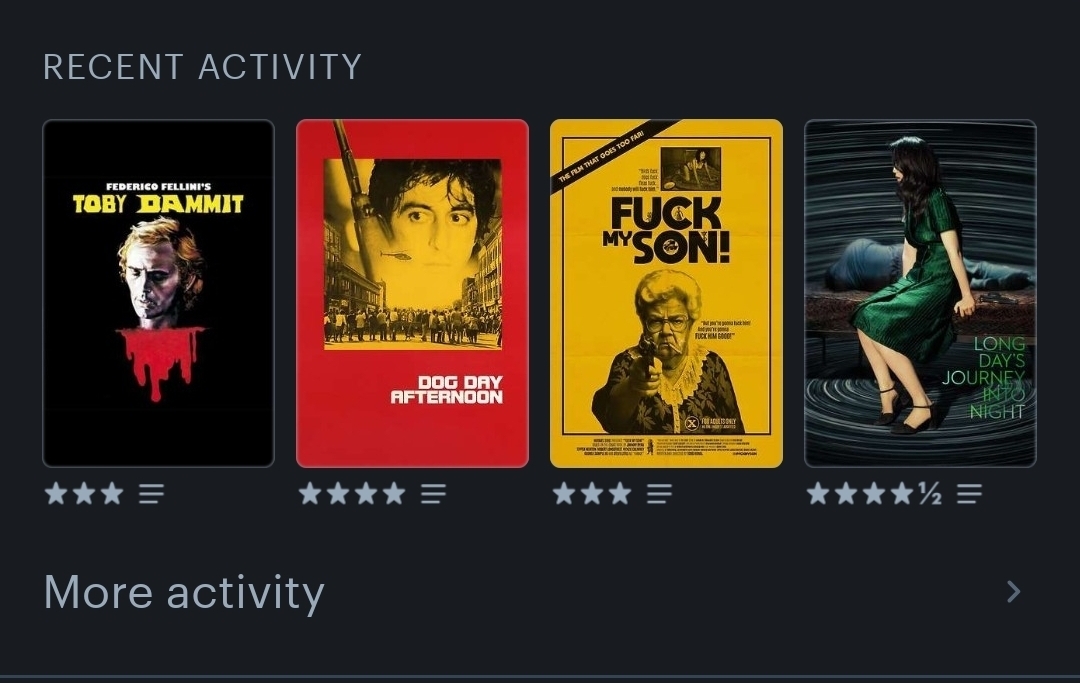Open Long Day's Journey Into Night poster
Image resolution: width=1080 pixels, height=683 pixels.
pyautogui.click(x=920, y=293)
